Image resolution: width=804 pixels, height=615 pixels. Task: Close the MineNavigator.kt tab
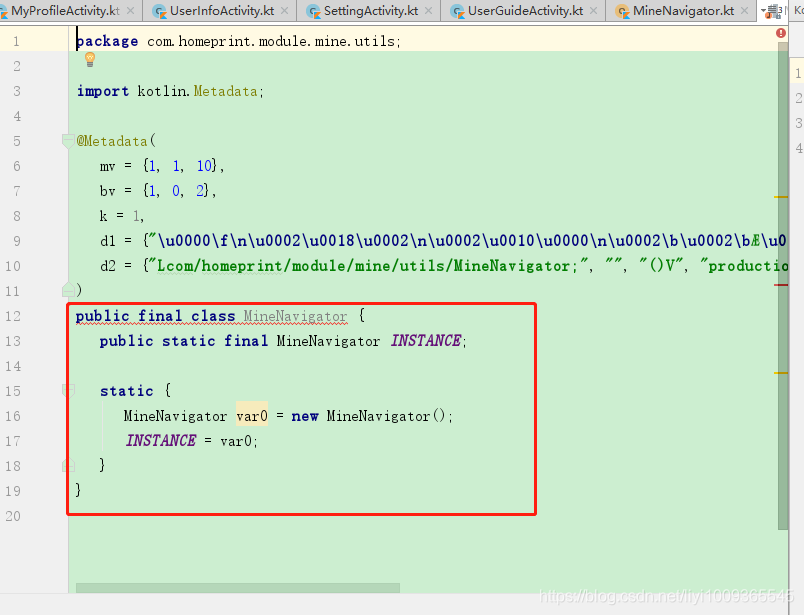pos(745,11)
